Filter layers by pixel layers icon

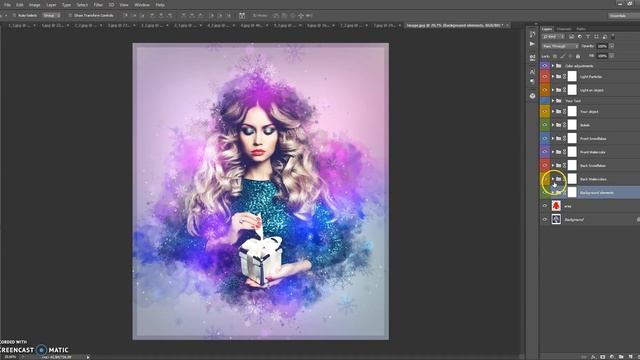pos(571,37)
